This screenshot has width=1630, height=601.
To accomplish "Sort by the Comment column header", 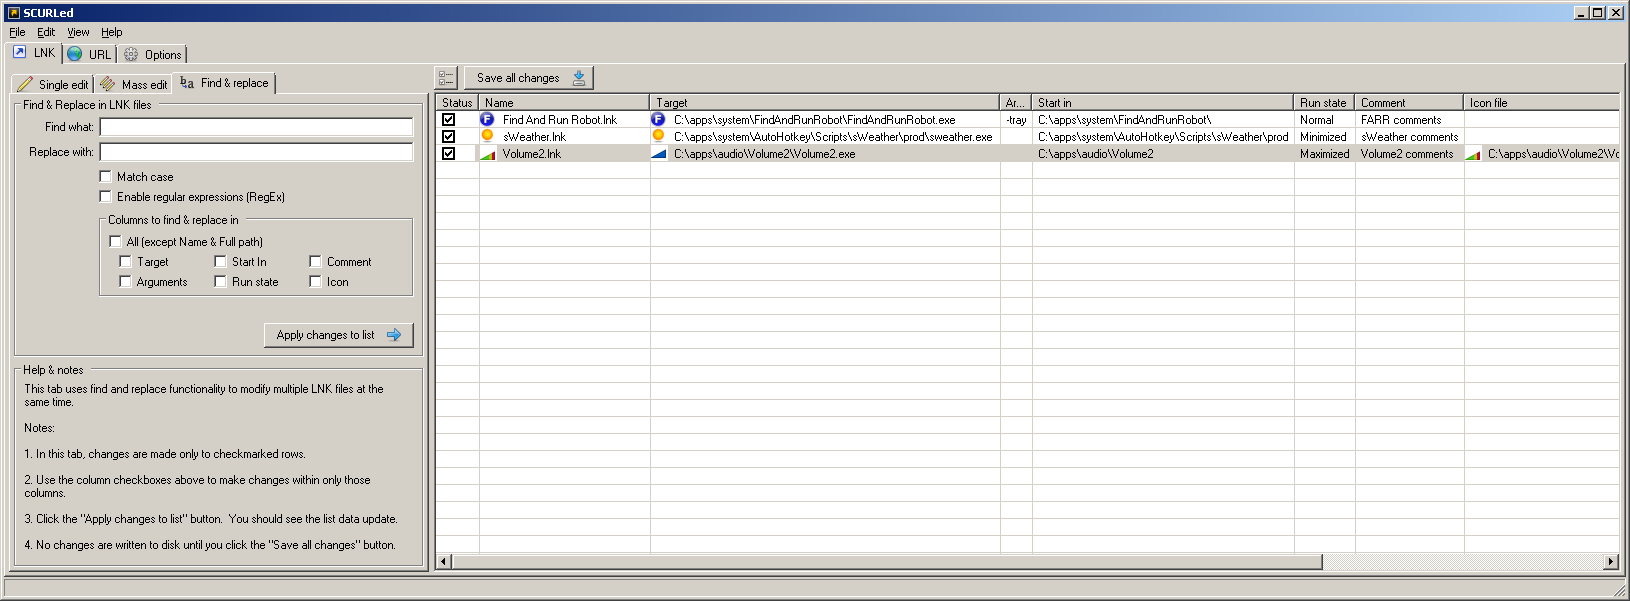I will pyautogui.click(x=1409, y=102).
